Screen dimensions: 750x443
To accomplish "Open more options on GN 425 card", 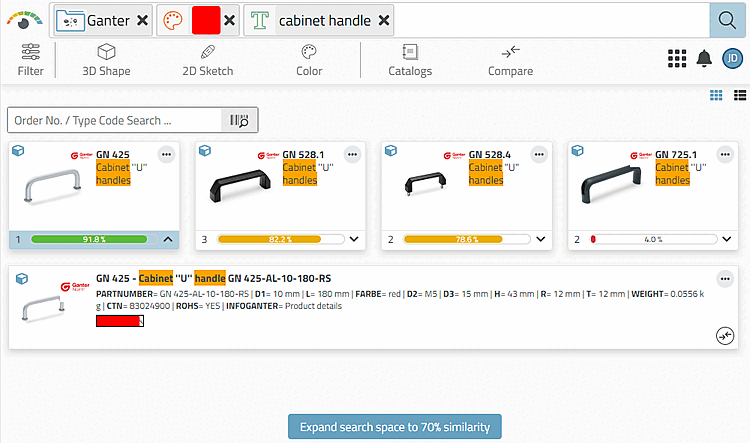I will coord(166,155).
